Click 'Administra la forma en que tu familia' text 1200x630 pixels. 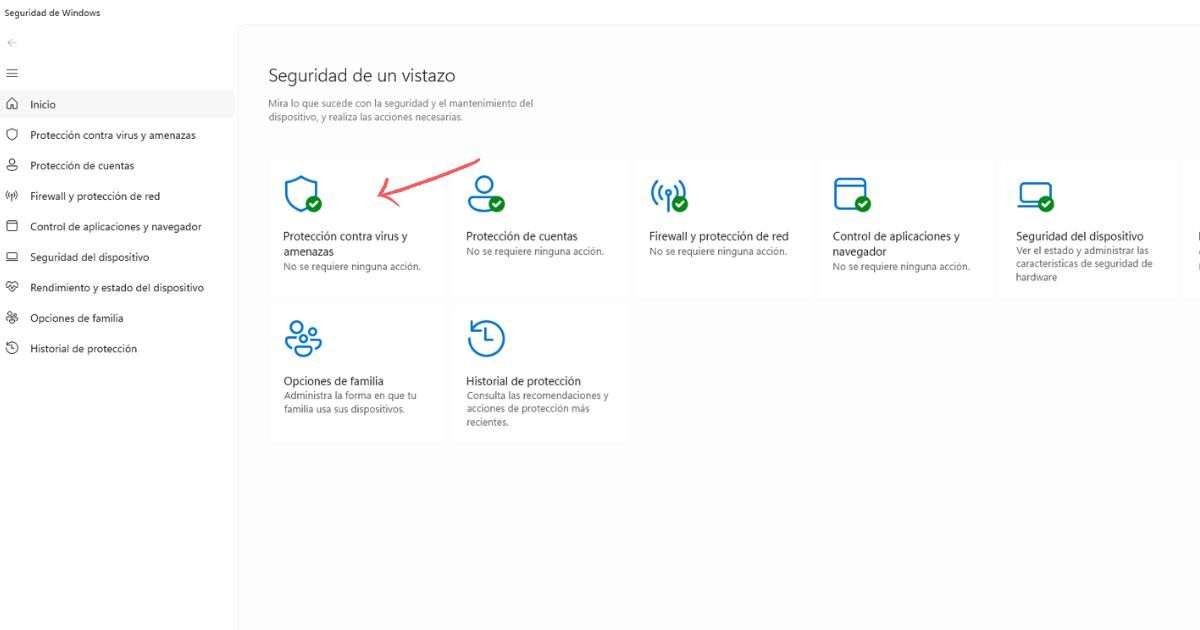pos(350,402)
